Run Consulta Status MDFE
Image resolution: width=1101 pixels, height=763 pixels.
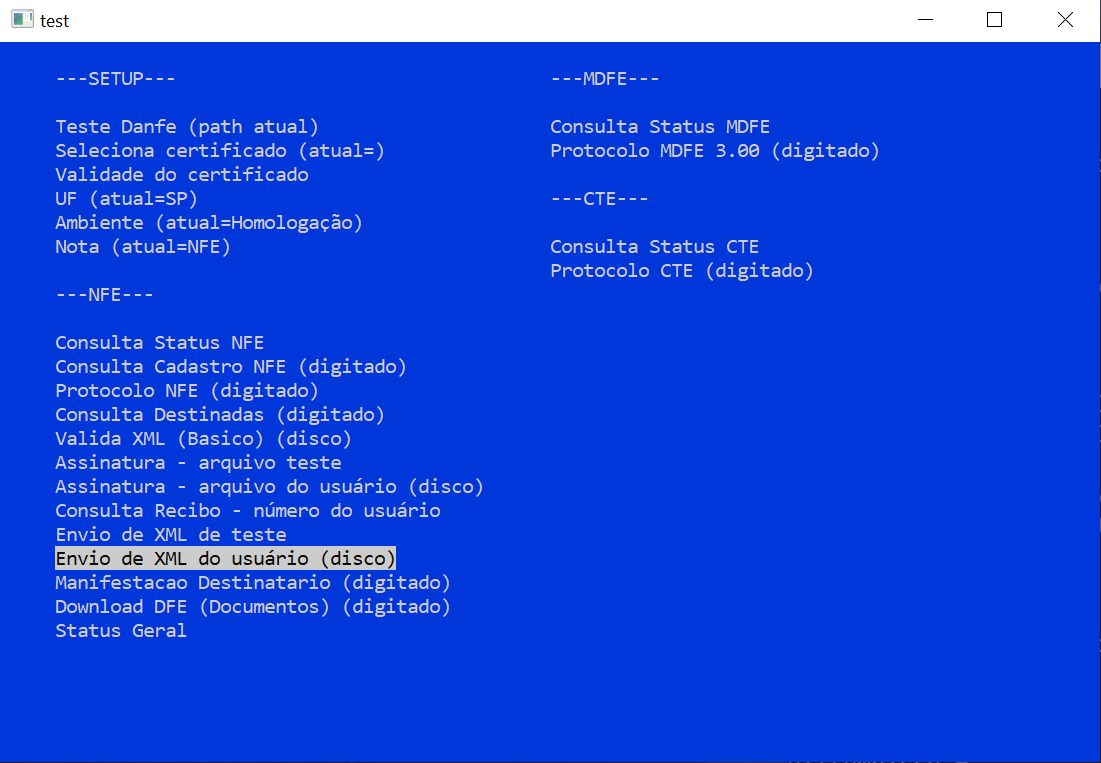click(660, 127)
